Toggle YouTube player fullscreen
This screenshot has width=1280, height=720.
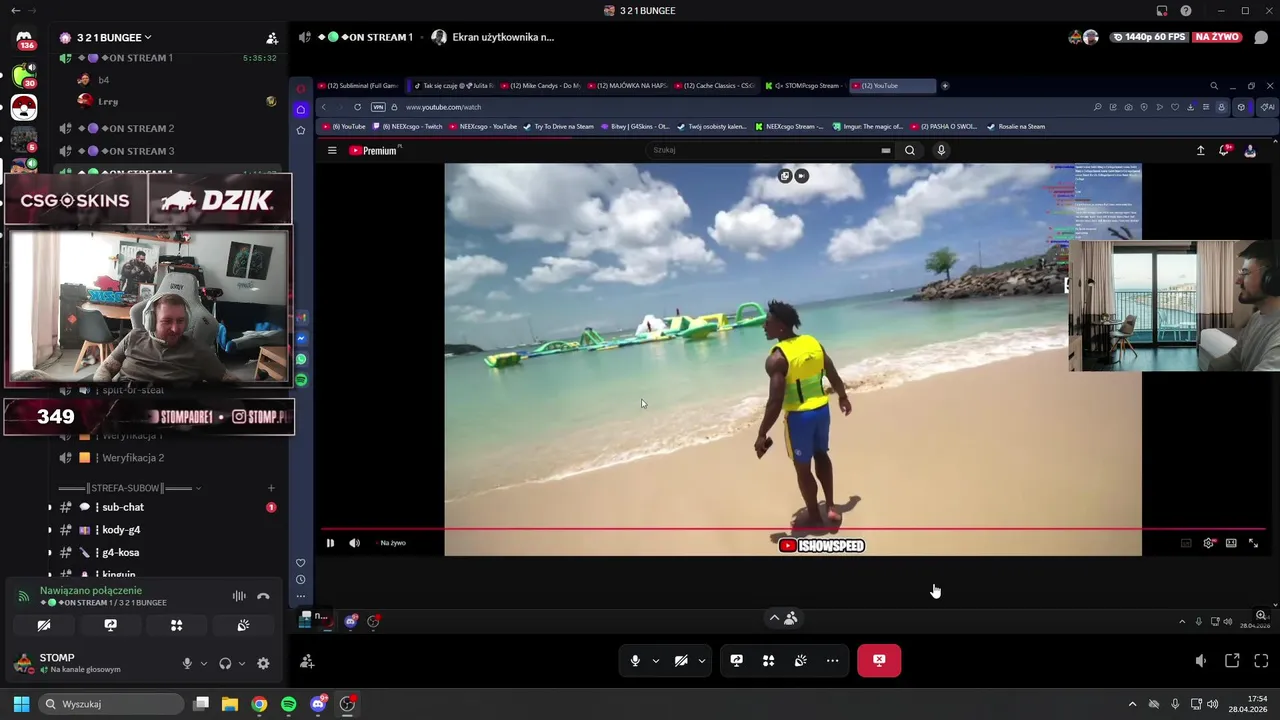click(1253, 543)
